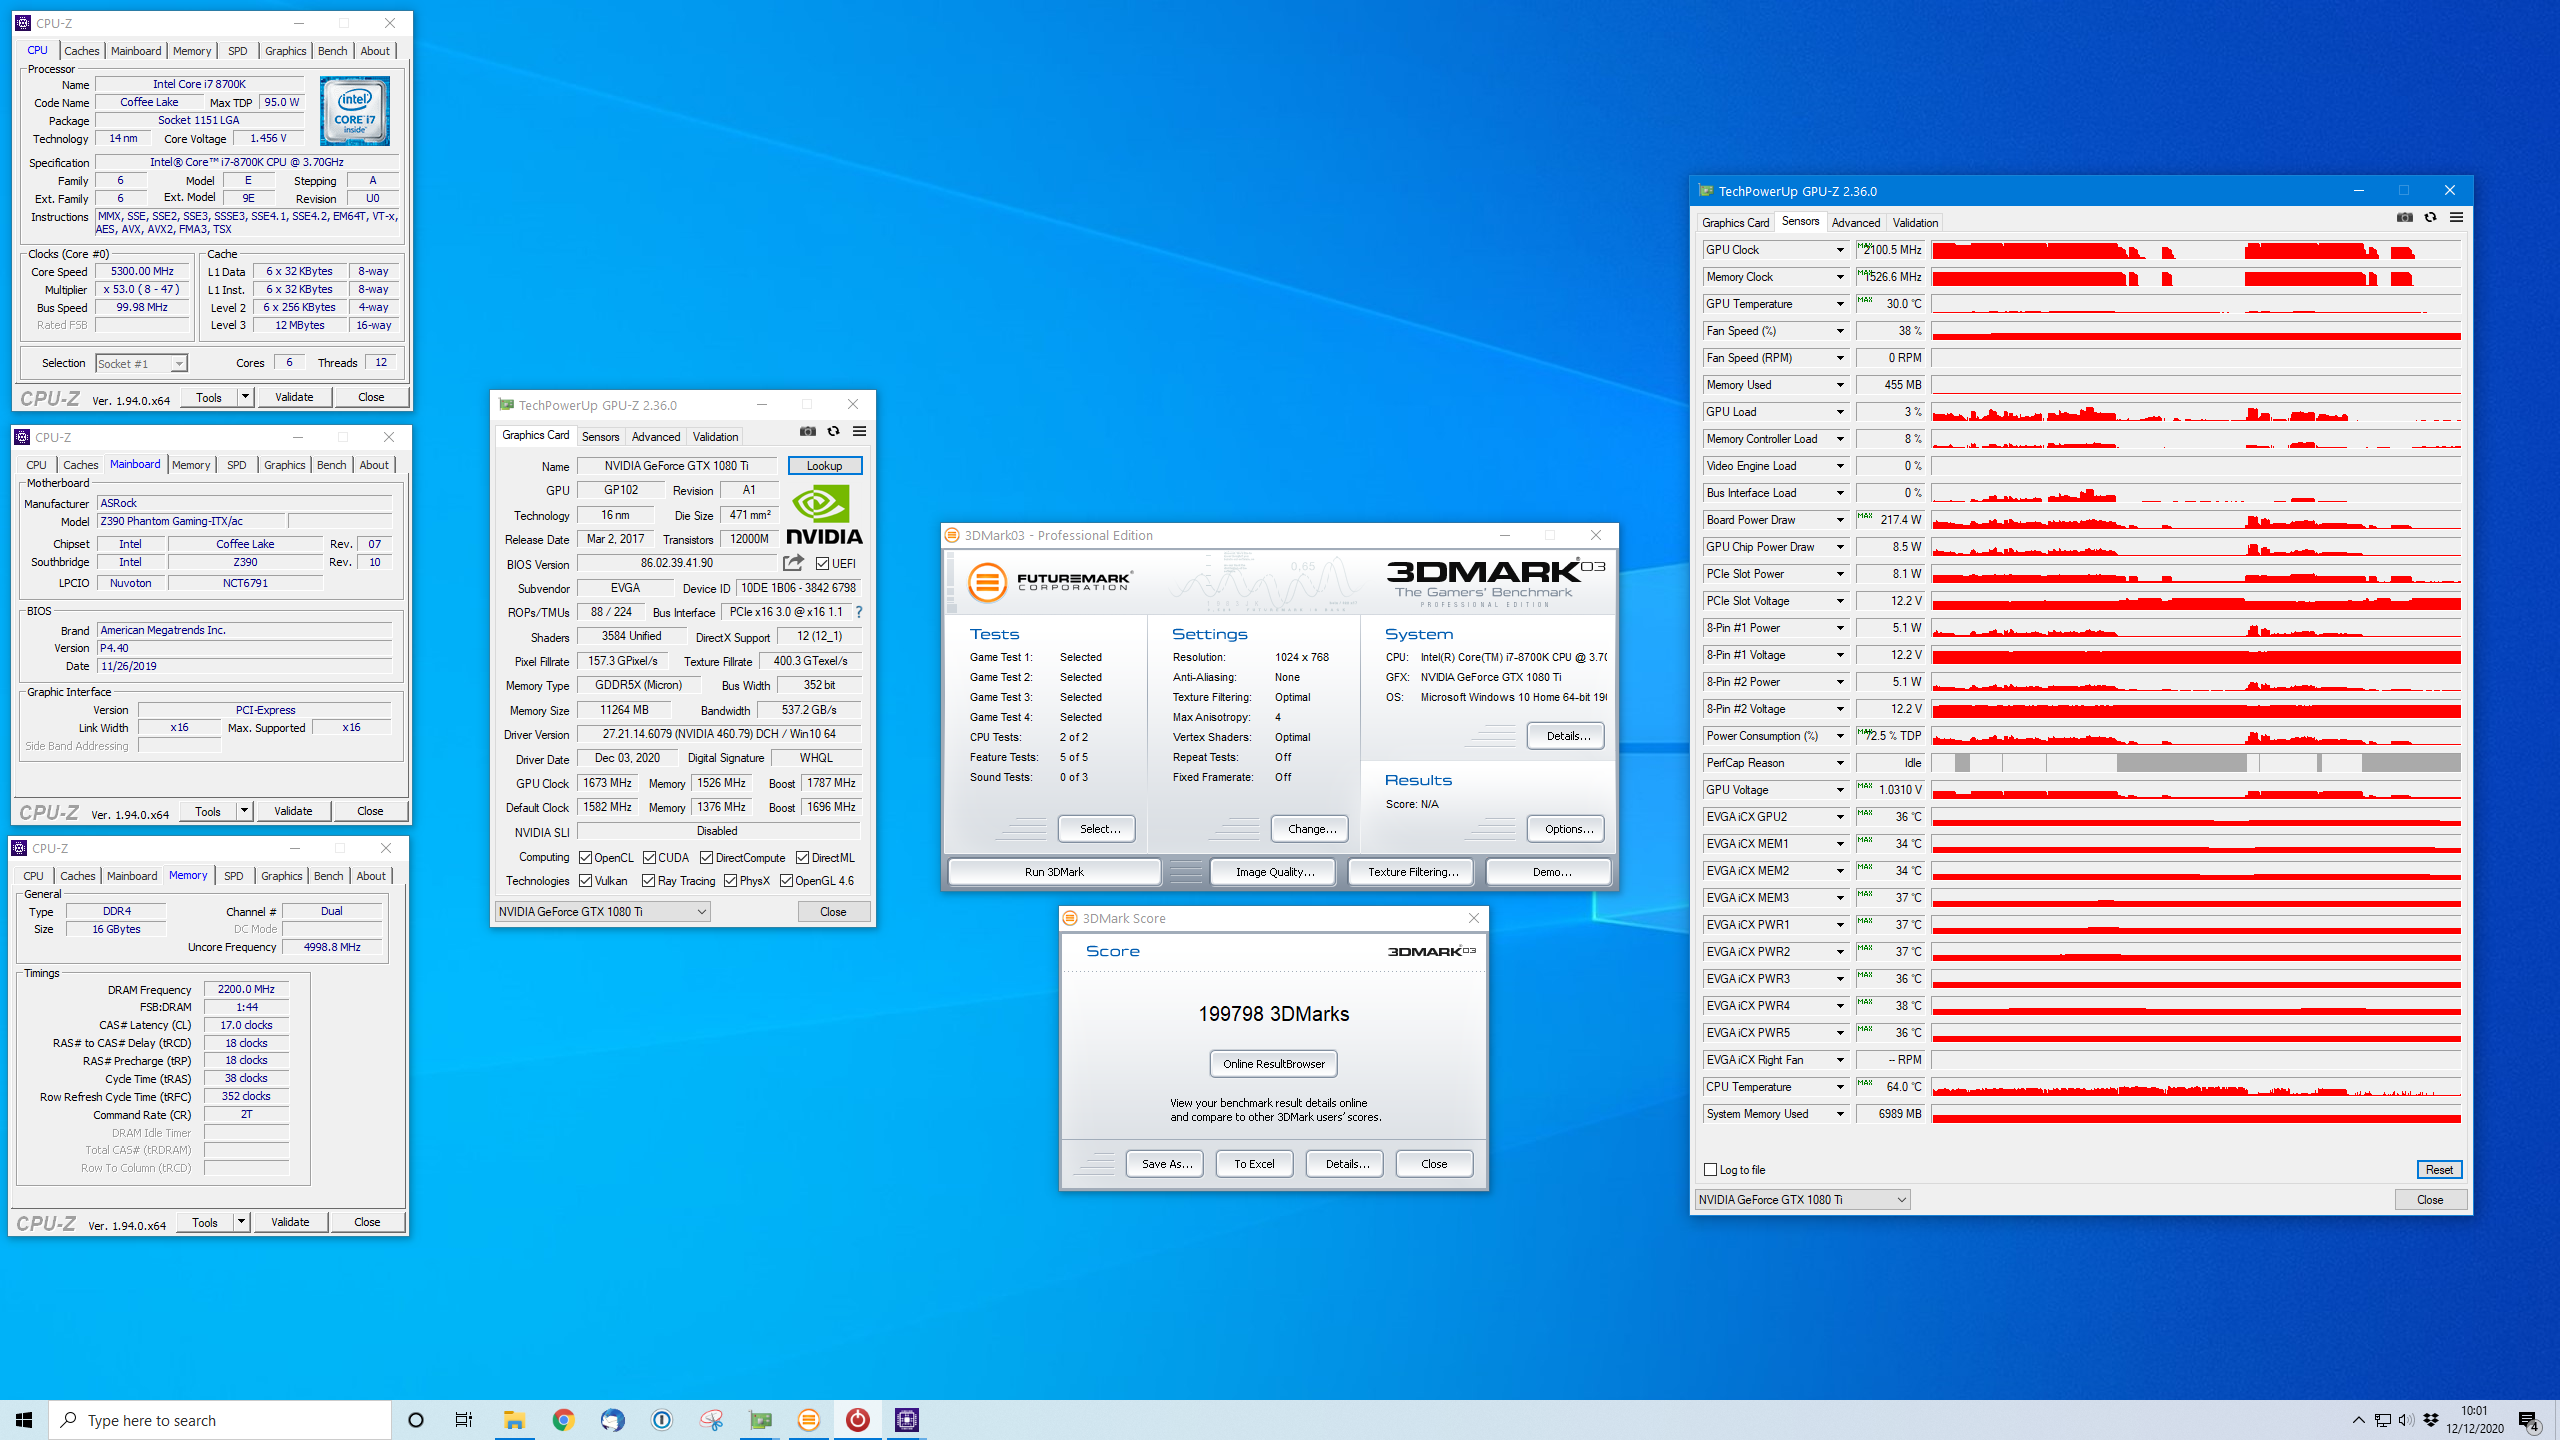Click Reset button in GPU-Z Sensors window
Image resolution: width=2560 pixels, height=1440 pixels.
coord(2439,1170)
